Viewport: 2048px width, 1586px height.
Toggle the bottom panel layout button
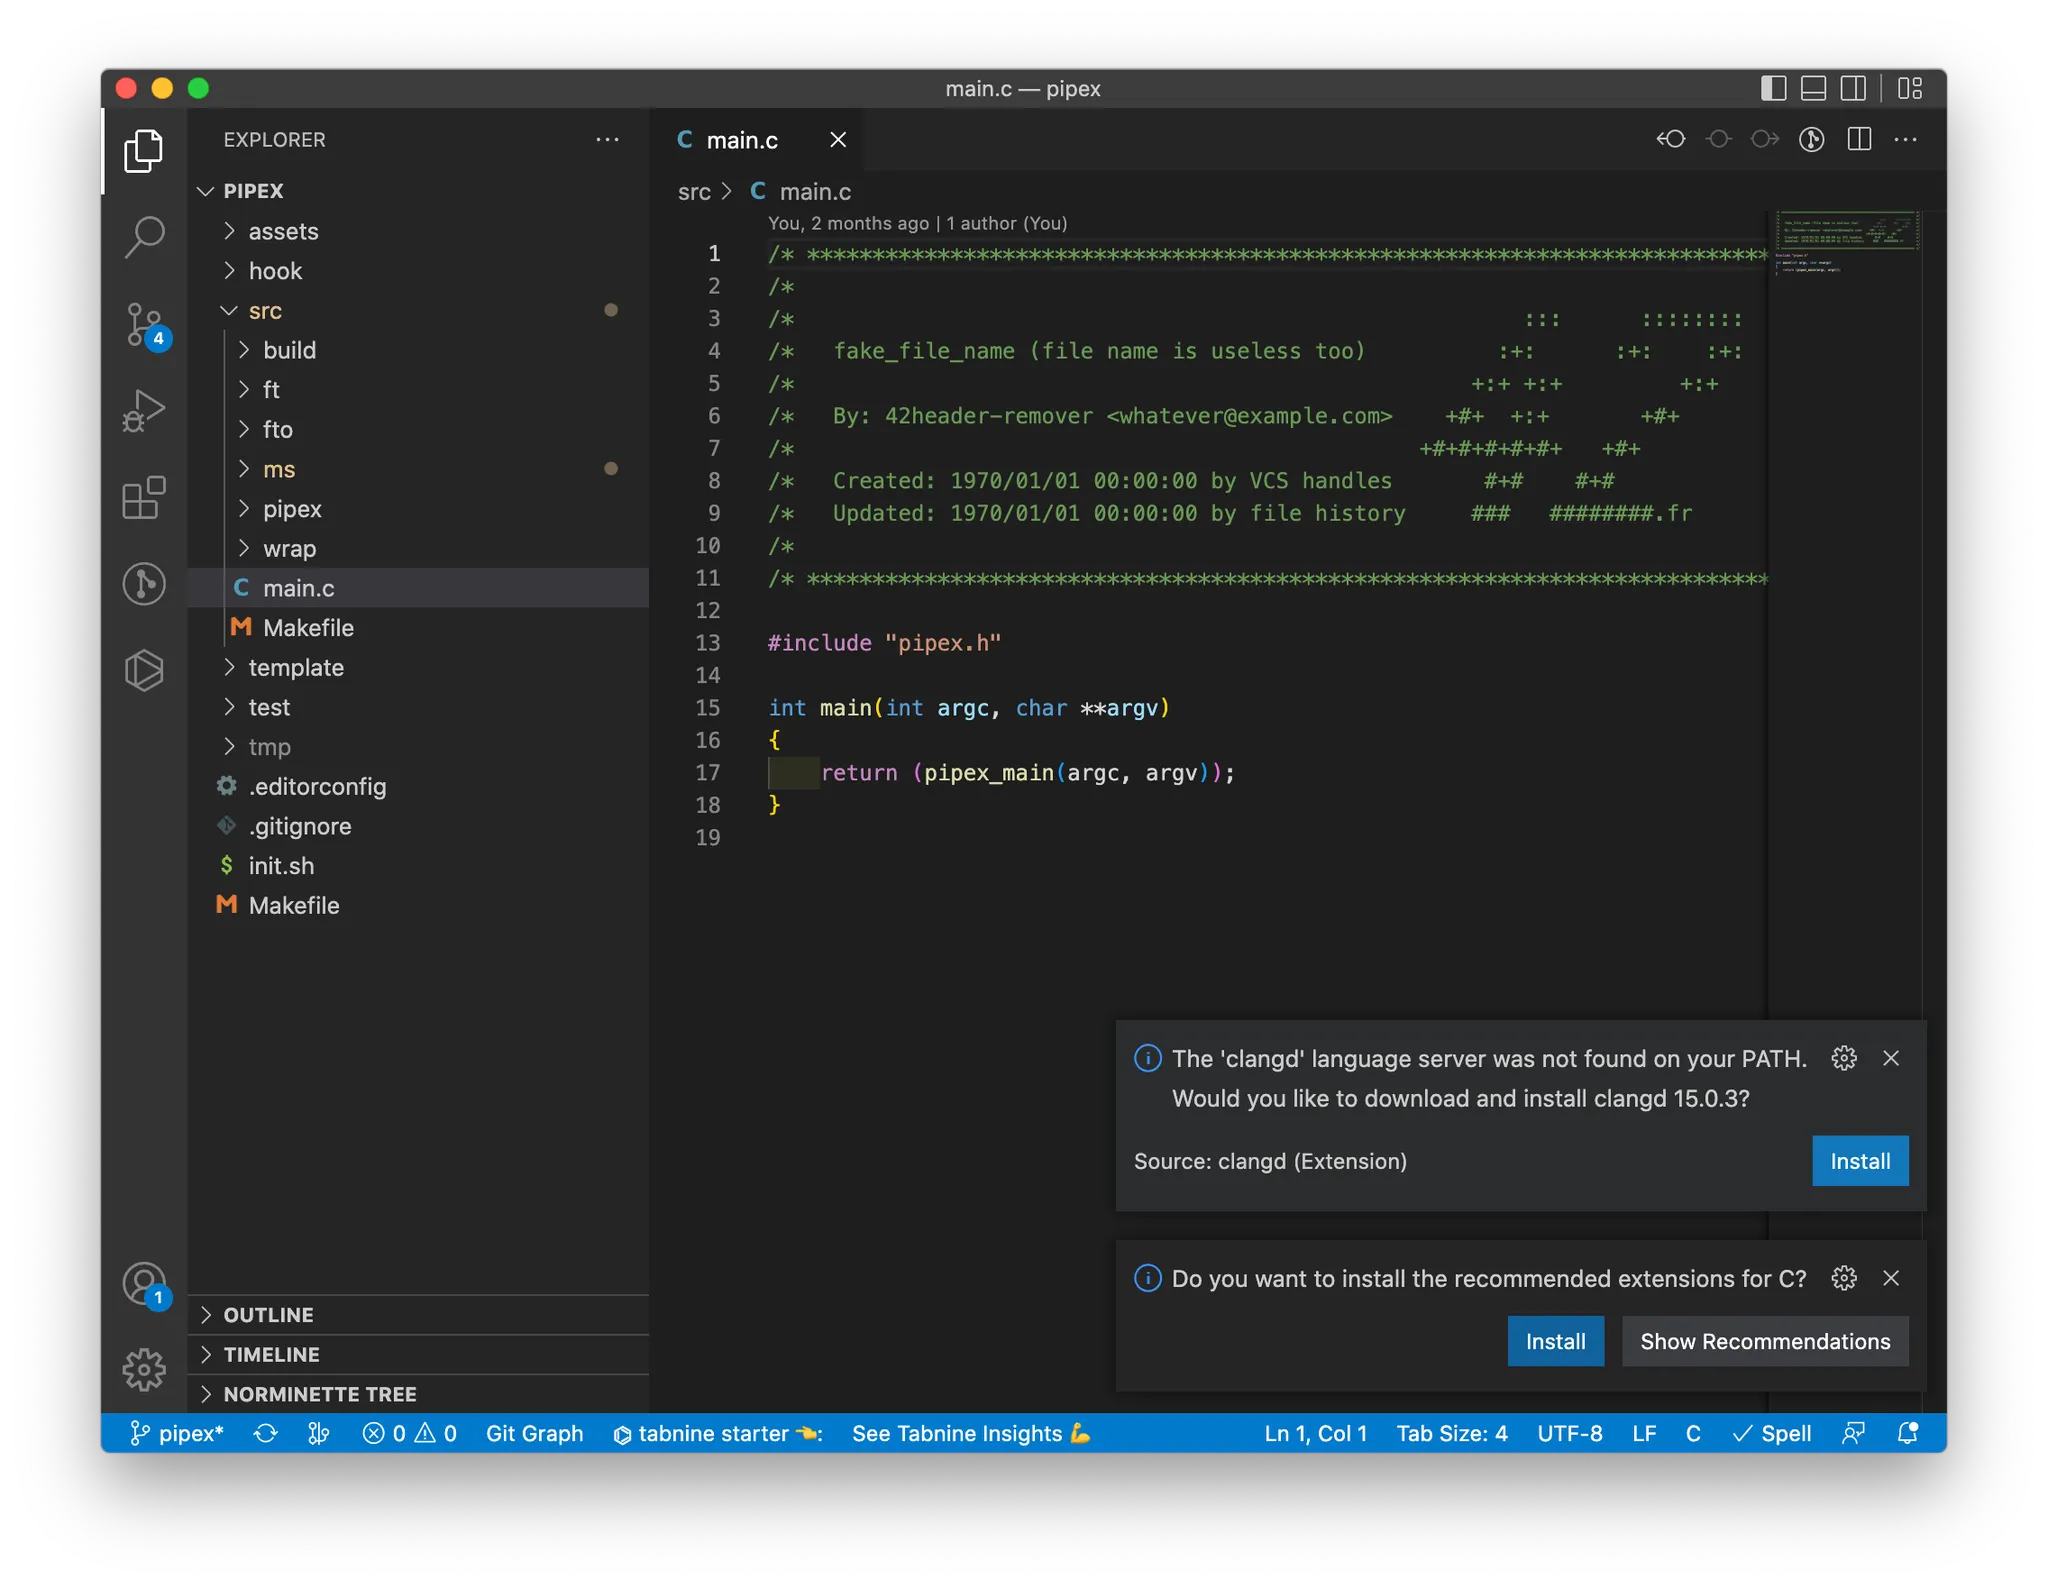click(1813, 88)
